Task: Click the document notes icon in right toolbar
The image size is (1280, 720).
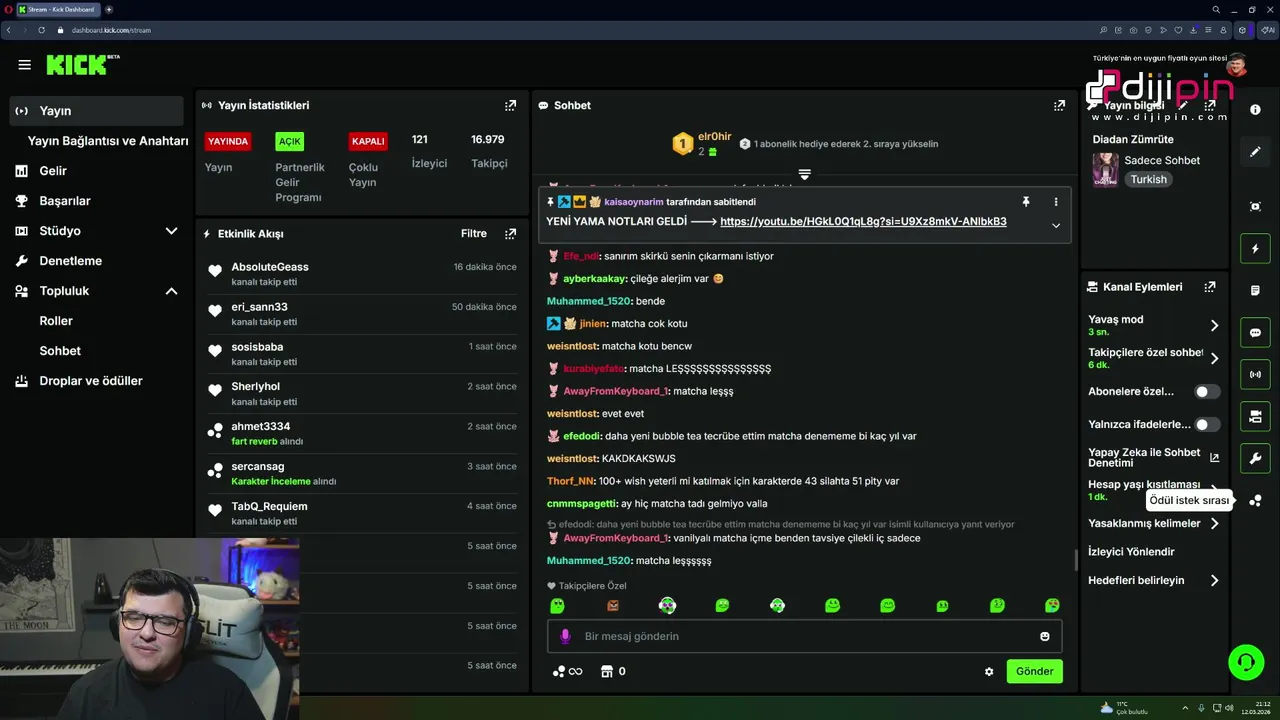Action: (x=1255, y=291)
